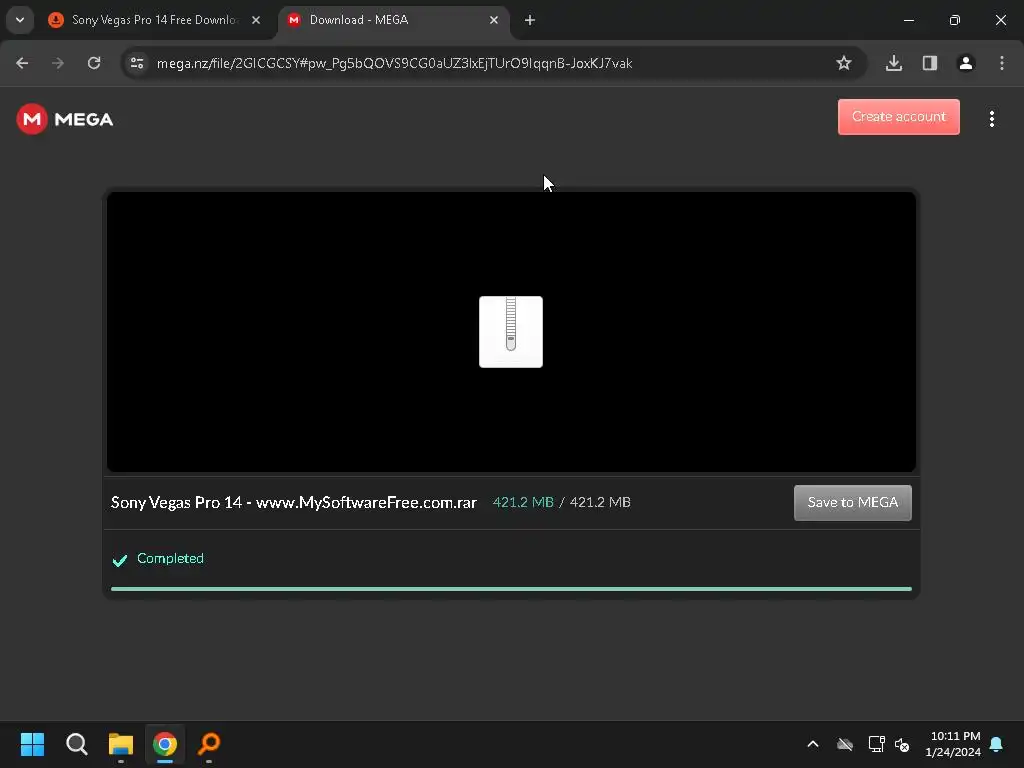Screen dimensions: 1024x768
Task: Click Save to MEGA button
Action: [x=852, y=502]
